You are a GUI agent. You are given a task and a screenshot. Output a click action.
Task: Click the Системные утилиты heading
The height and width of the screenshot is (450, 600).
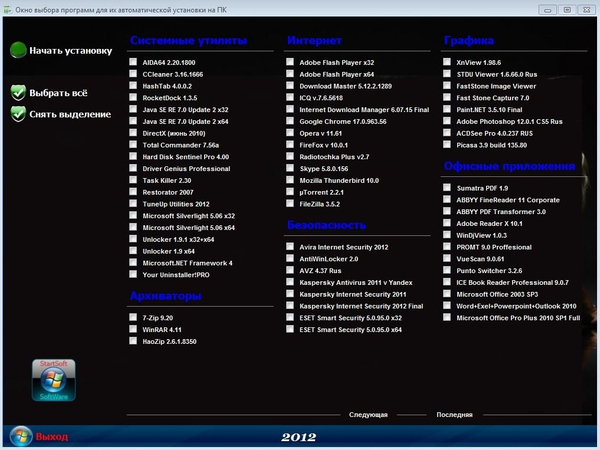188,41
